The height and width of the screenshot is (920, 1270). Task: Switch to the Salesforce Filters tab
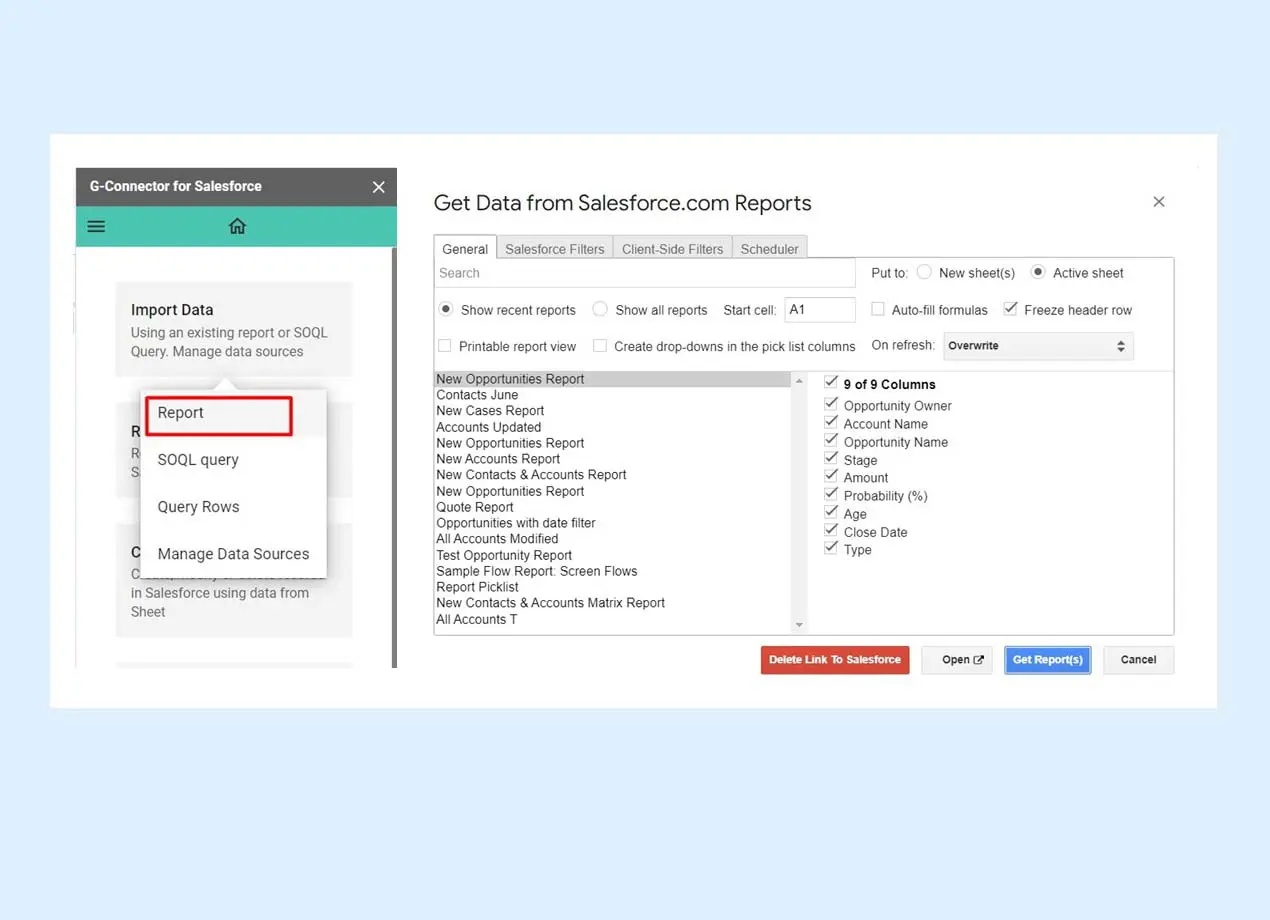pos(554,249)
